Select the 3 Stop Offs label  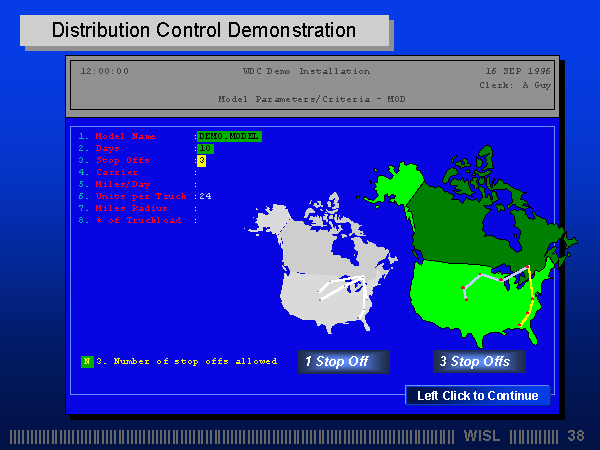(479, 362)
